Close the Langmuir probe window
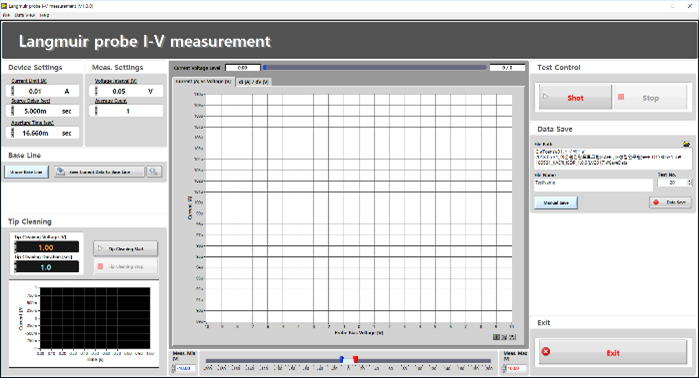Image resolution: width=699 pixels, height=378 pixels. point(689,6)
